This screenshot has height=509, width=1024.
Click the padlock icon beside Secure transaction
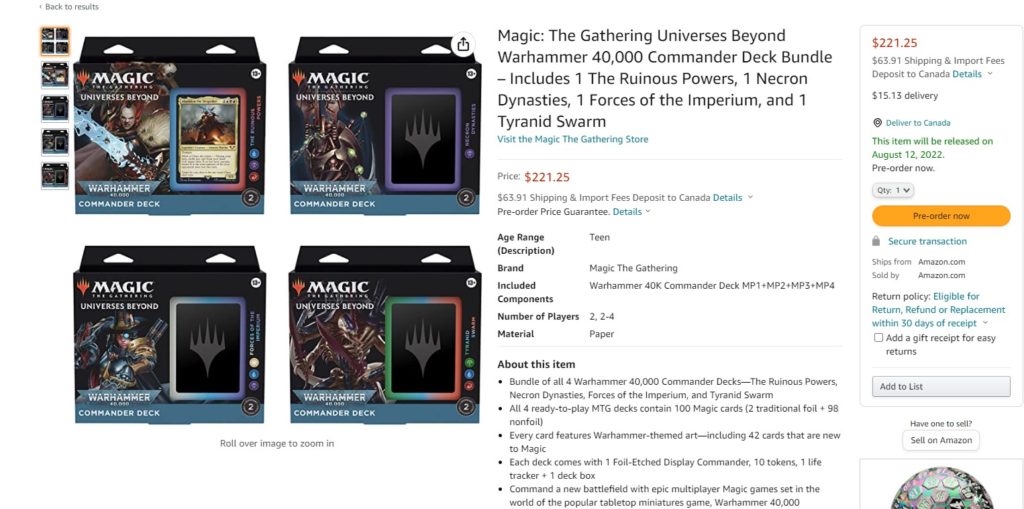(x=876, y=241)
